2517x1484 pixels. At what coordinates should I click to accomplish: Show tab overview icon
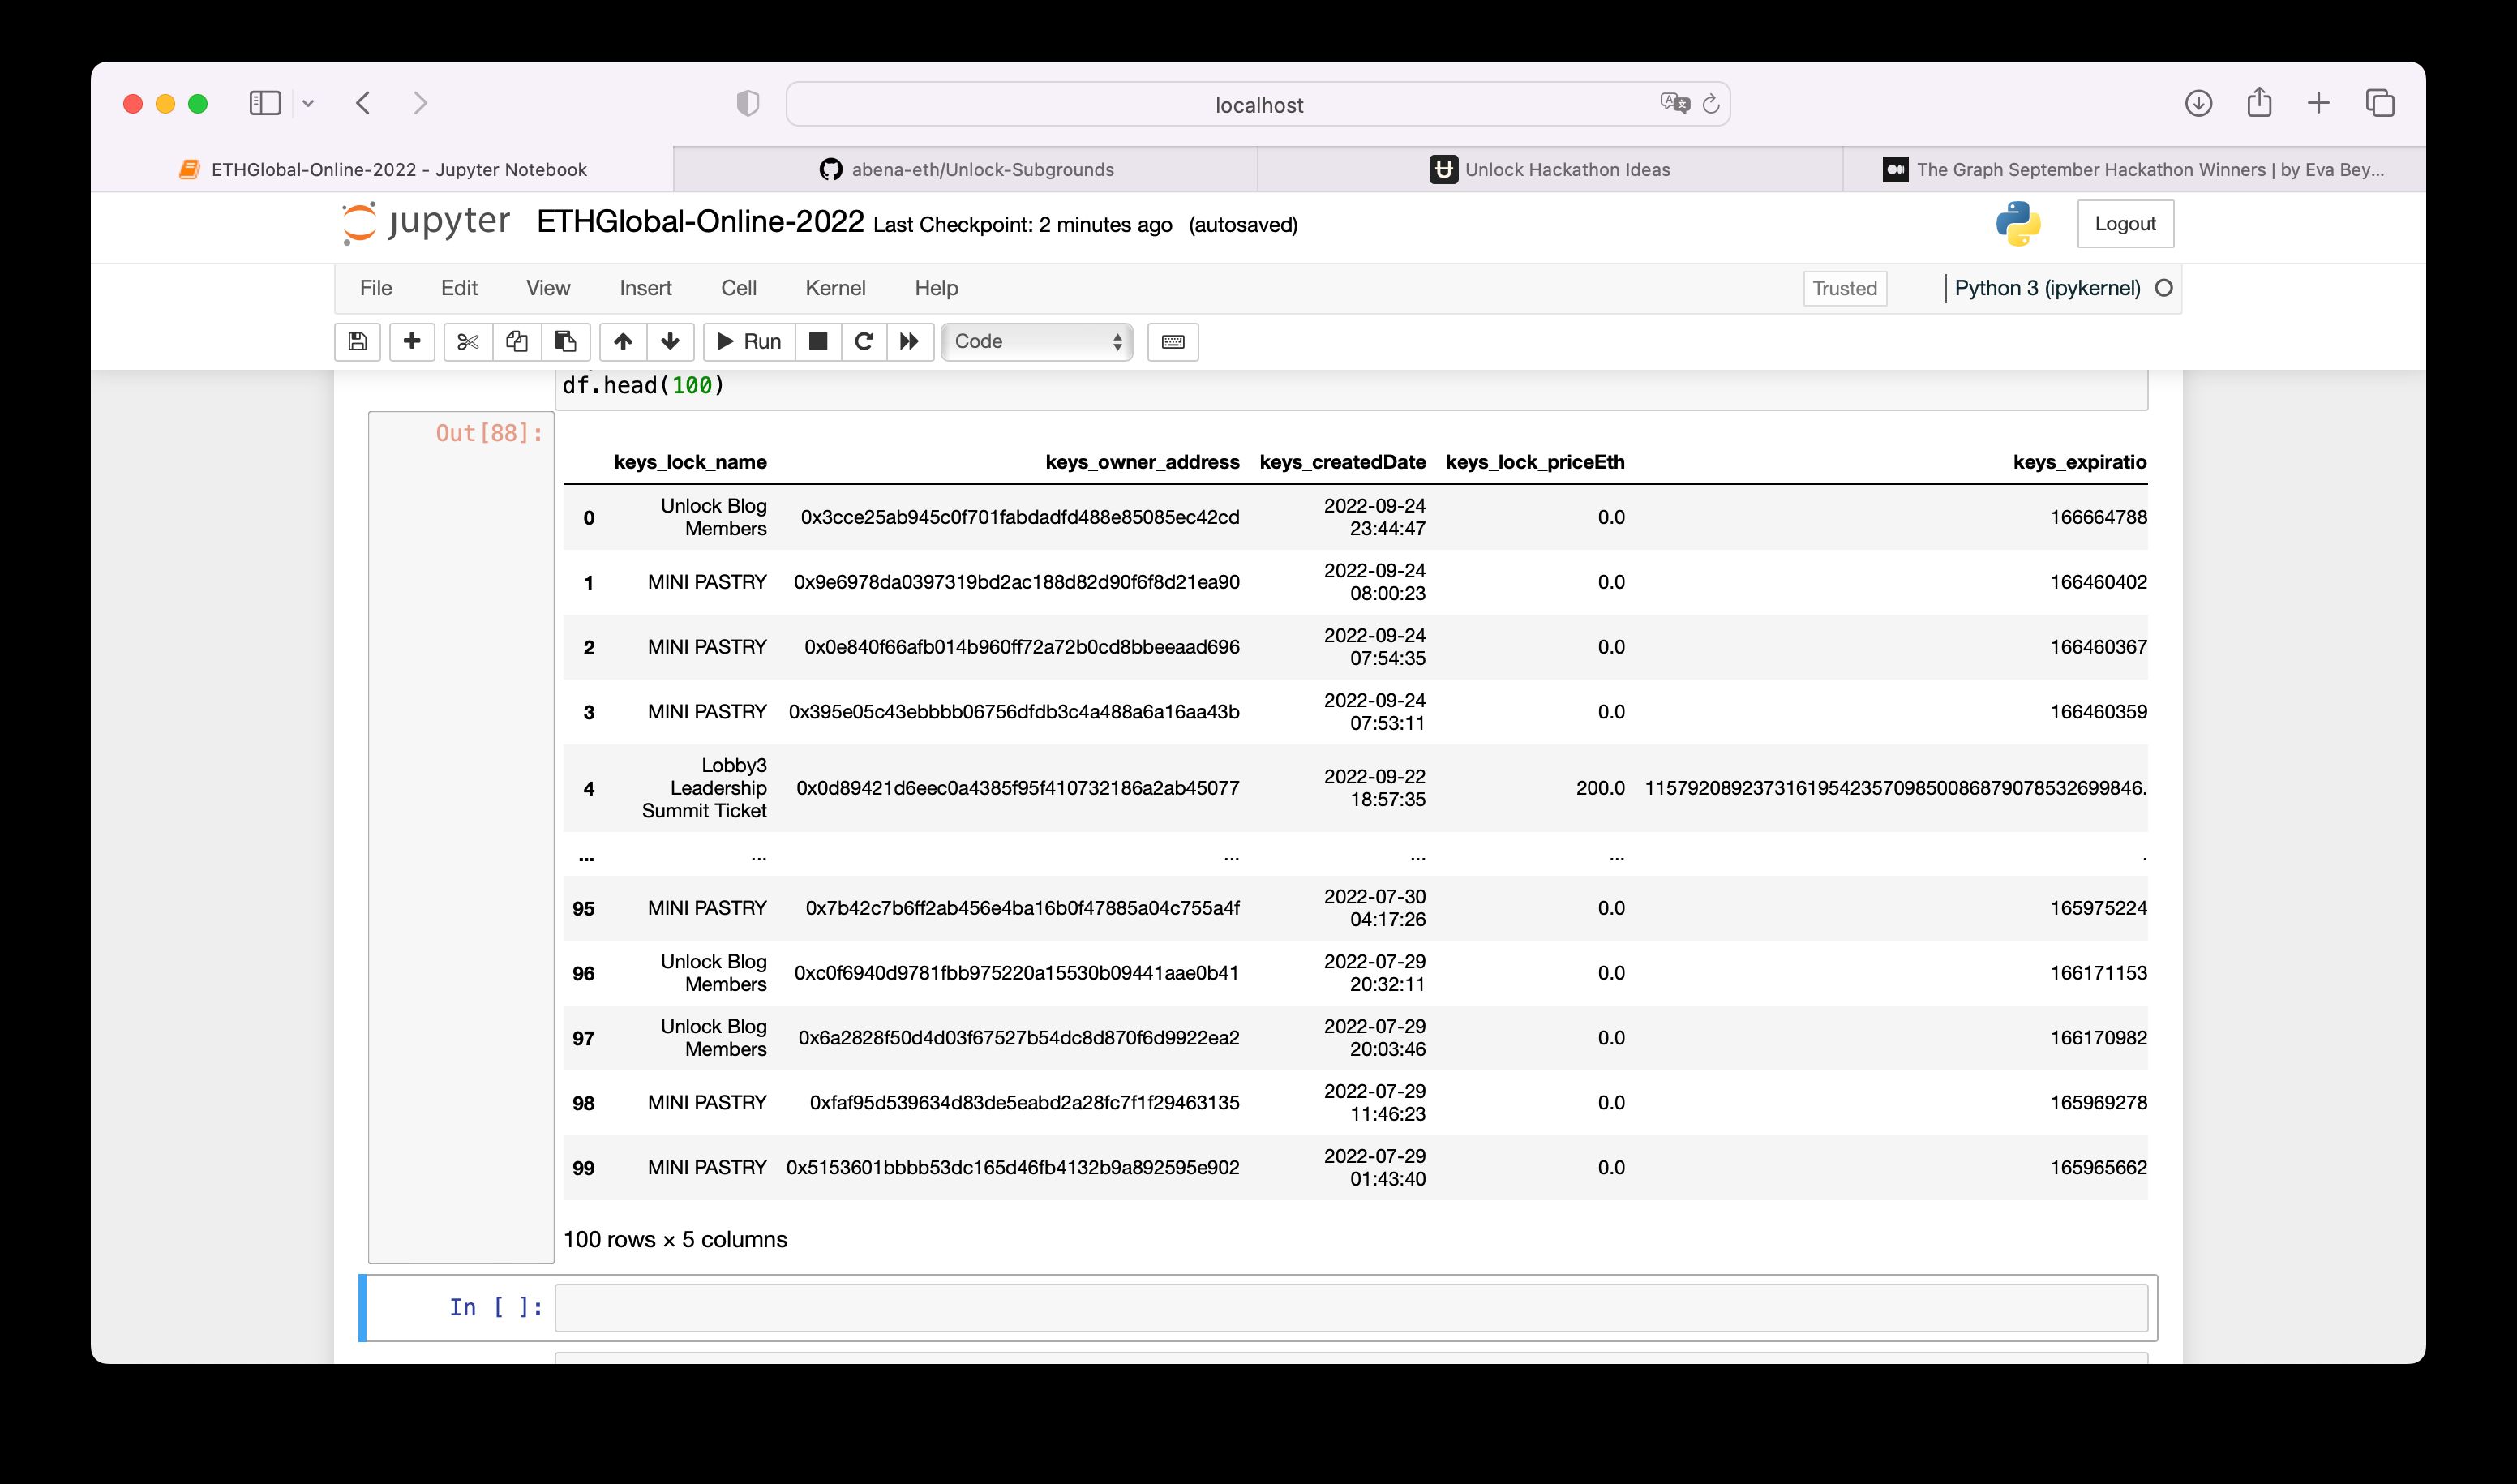(2380, 103)
